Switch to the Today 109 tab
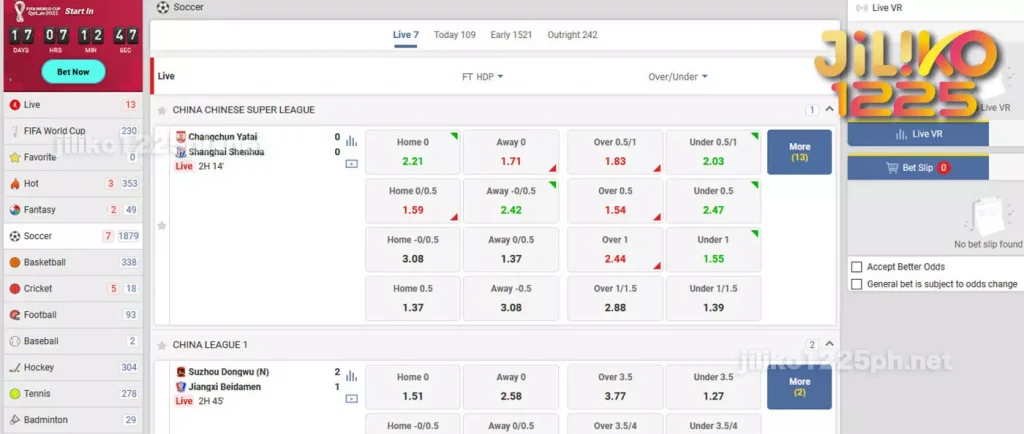The height and width of the screenshot is (434, 1024). coord(455,35)
